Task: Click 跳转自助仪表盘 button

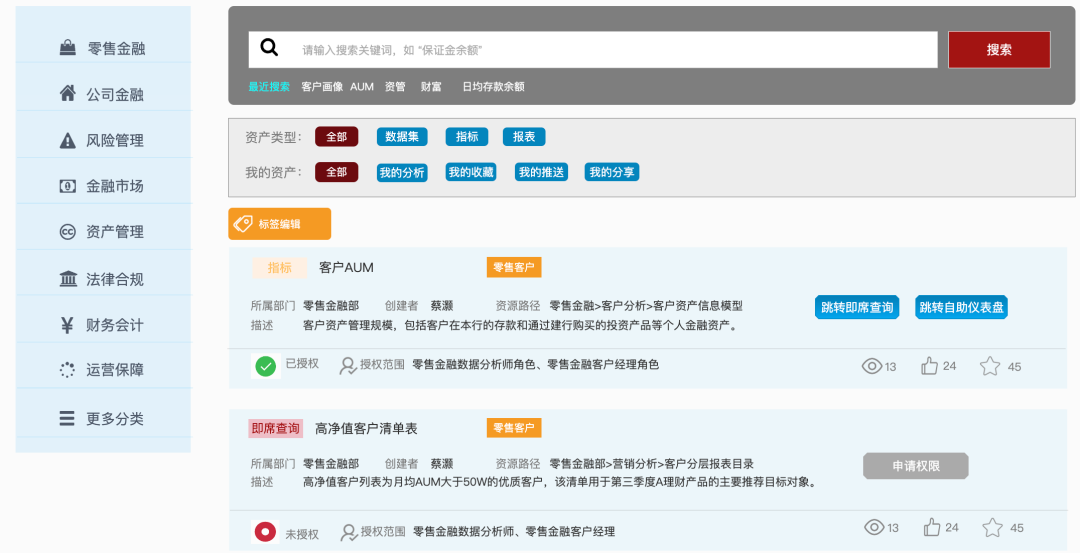Action: 962,307
